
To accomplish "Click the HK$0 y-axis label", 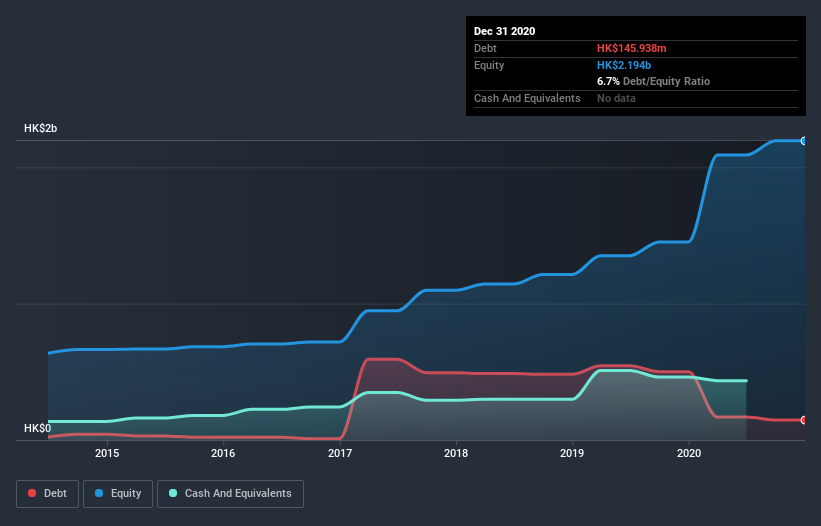I will (x=38, y=428).
